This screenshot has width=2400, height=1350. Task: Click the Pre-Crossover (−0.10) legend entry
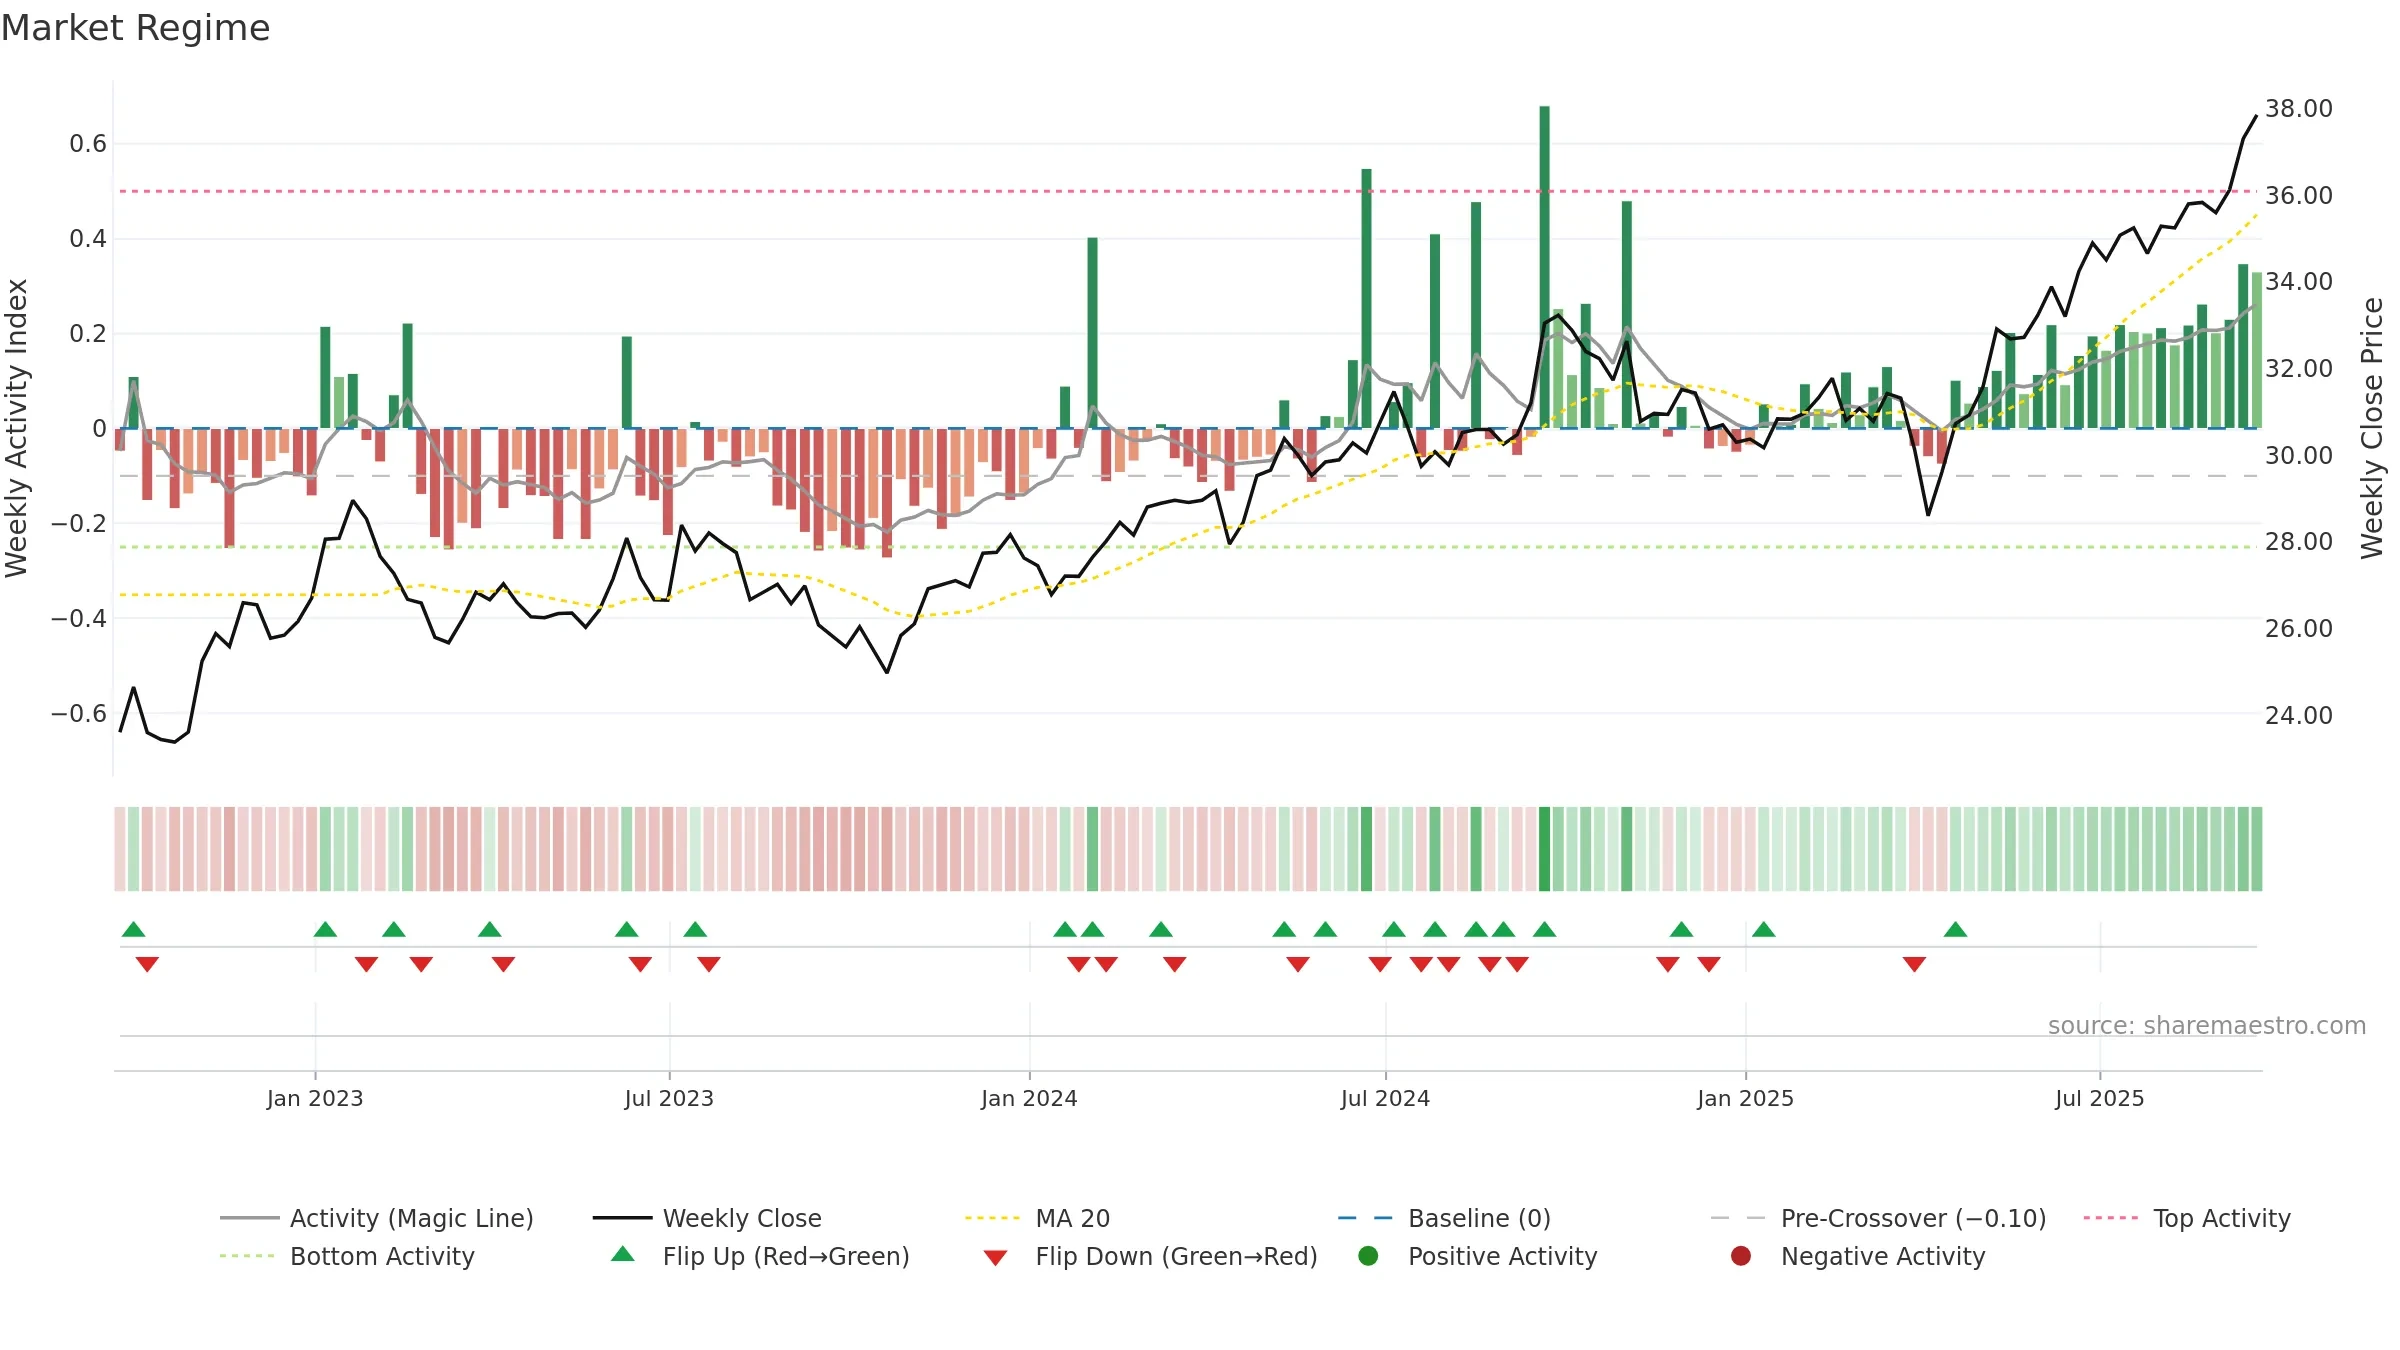click(x=1878, y=1218)
